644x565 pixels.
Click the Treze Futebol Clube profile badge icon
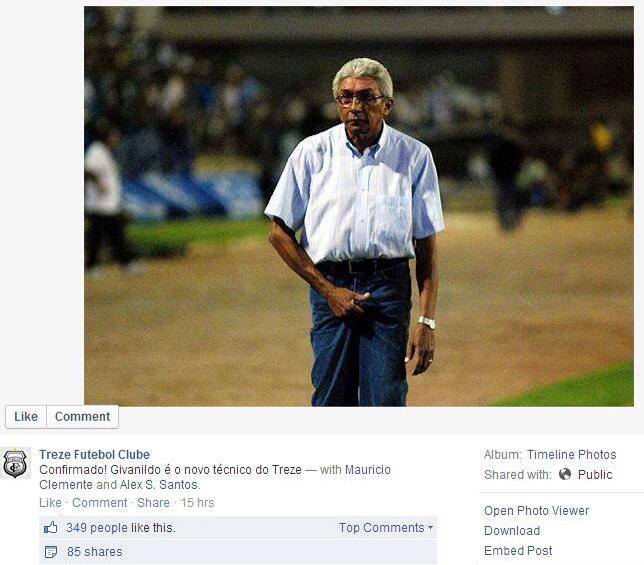(x=15, y=463)
